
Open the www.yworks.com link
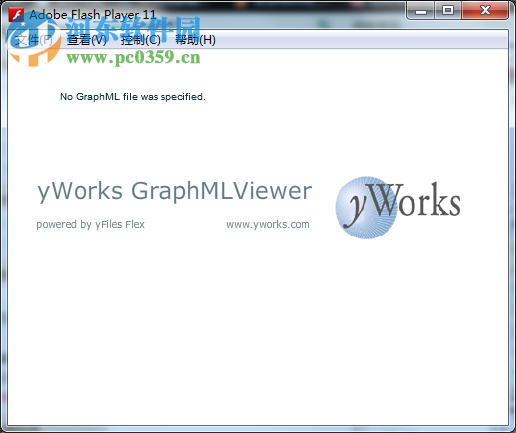[268, 224]
